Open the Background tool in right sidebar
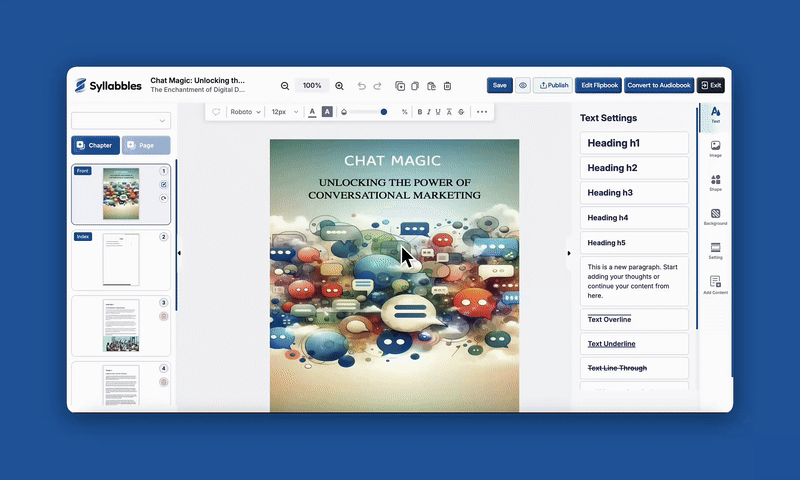800x480 pixels. coord(715,216)
